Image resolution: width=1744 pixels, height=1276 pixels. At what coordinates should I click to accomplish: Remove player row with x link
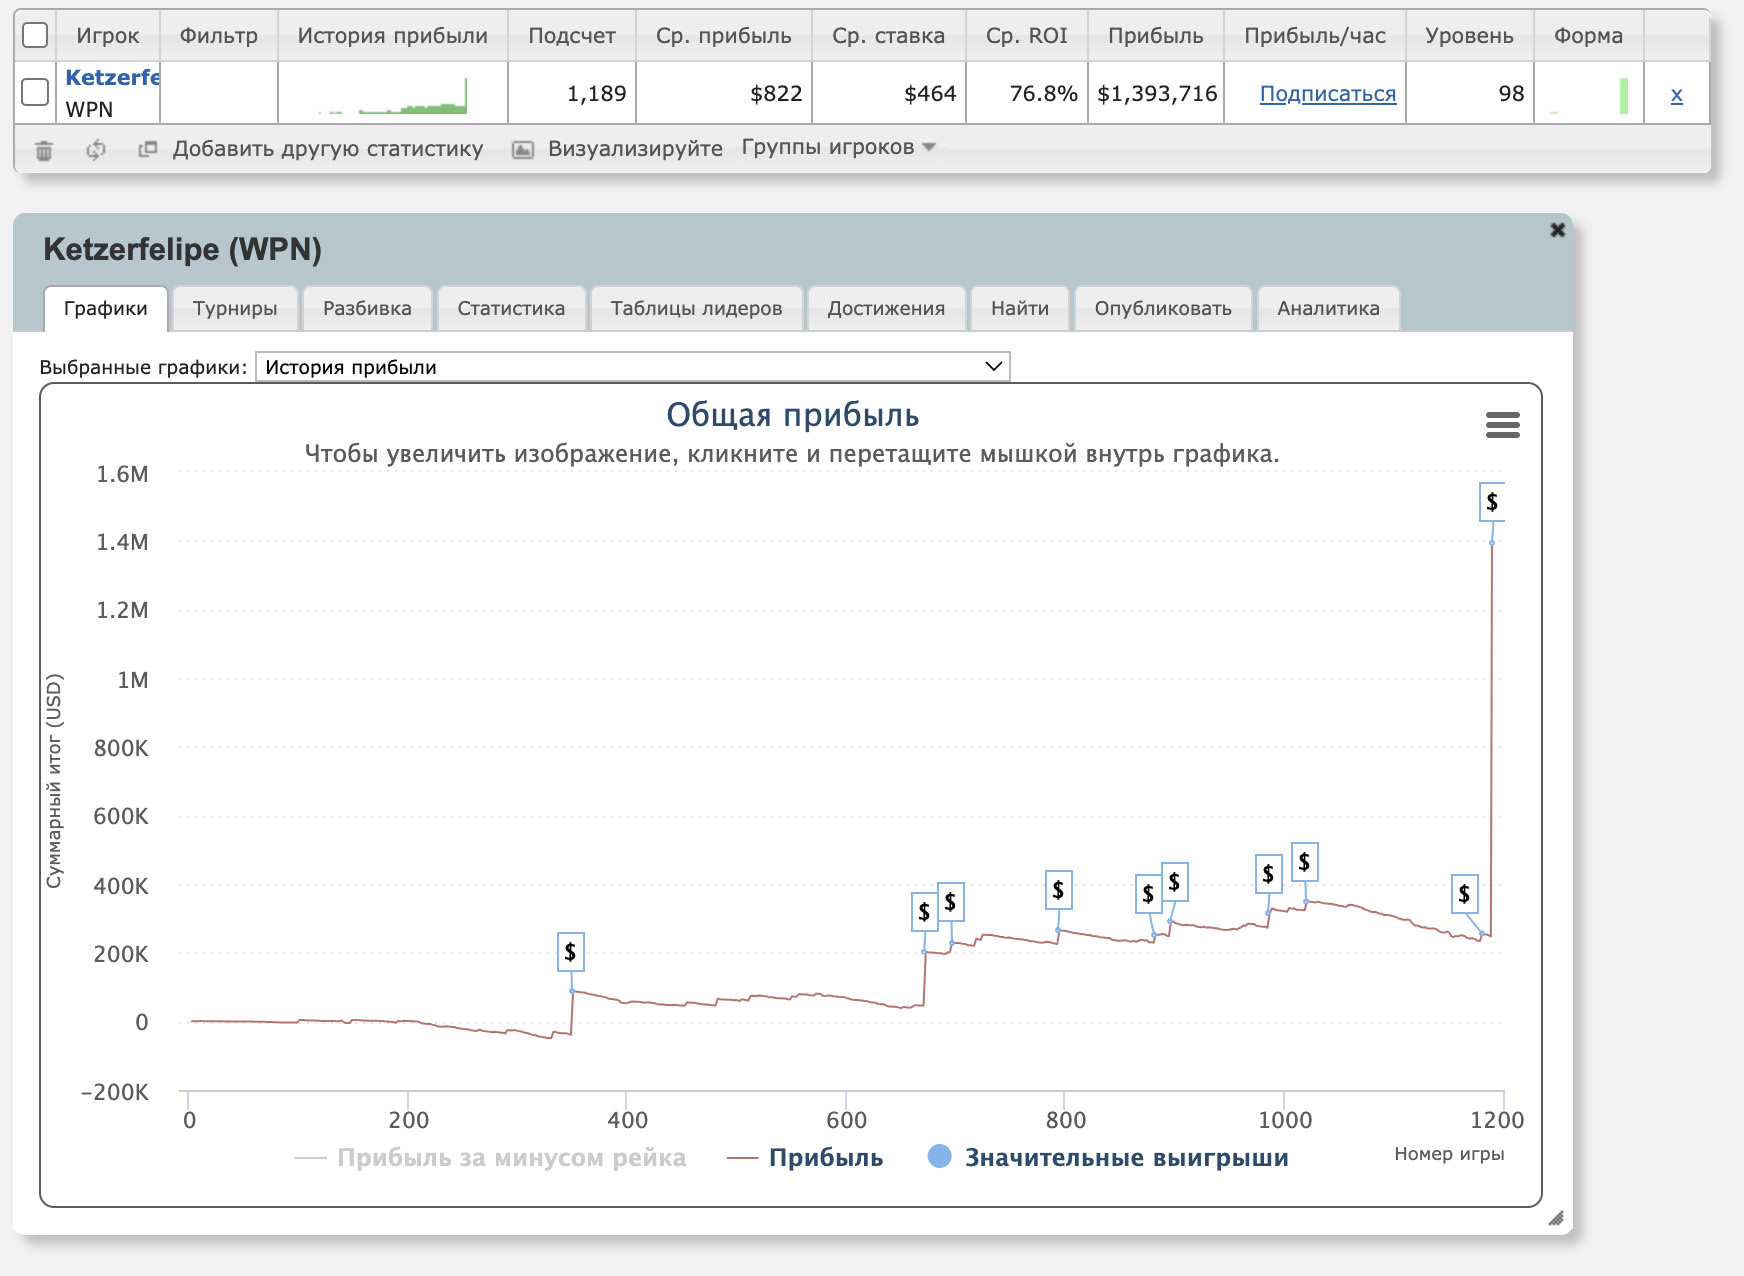click(1676, 95)
